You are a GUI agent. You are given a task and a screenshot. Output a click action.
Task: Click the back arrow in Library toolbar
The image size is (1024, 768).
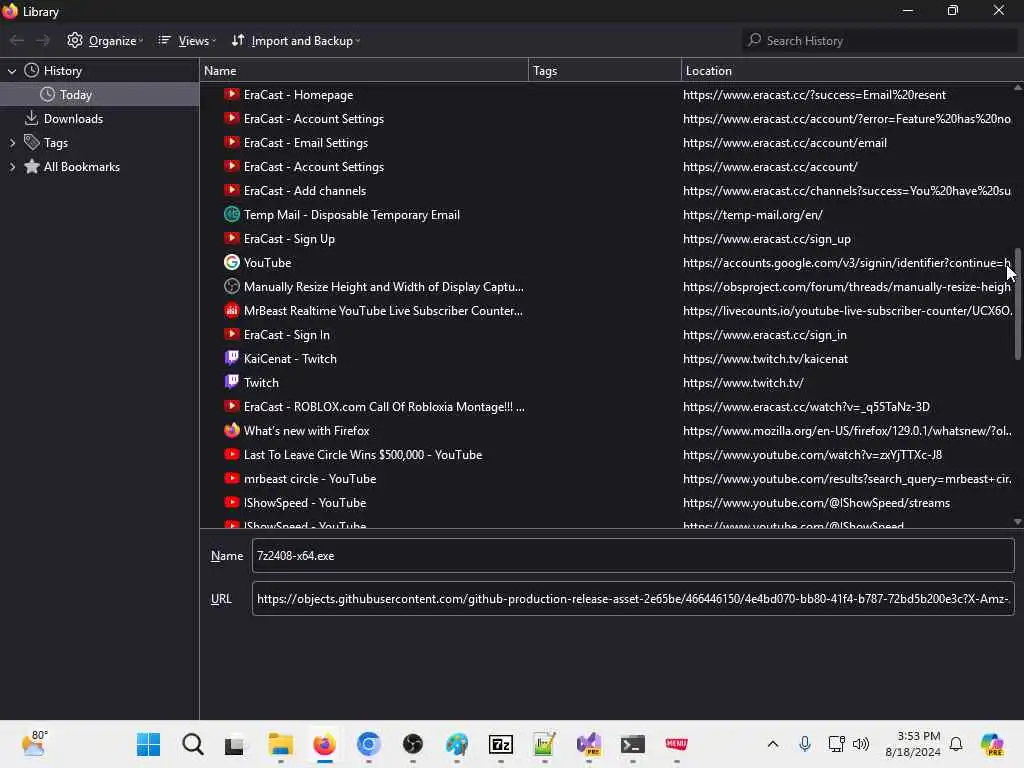17,40
